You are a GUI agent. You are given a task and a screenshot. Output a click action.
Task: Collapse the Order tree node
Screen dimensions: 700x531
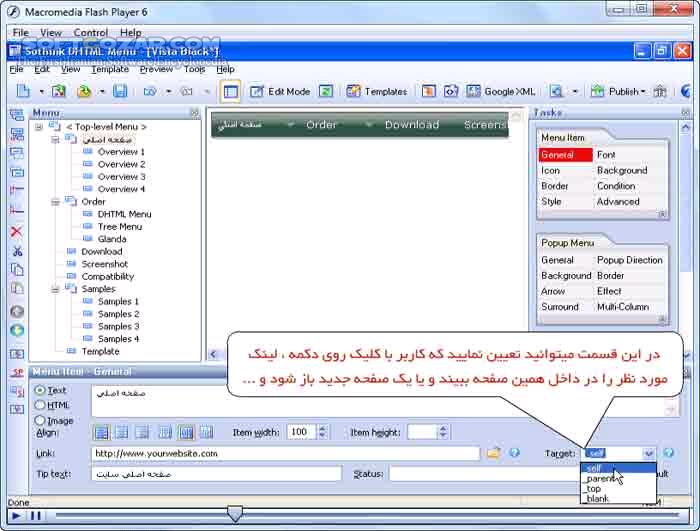point(55,202)
